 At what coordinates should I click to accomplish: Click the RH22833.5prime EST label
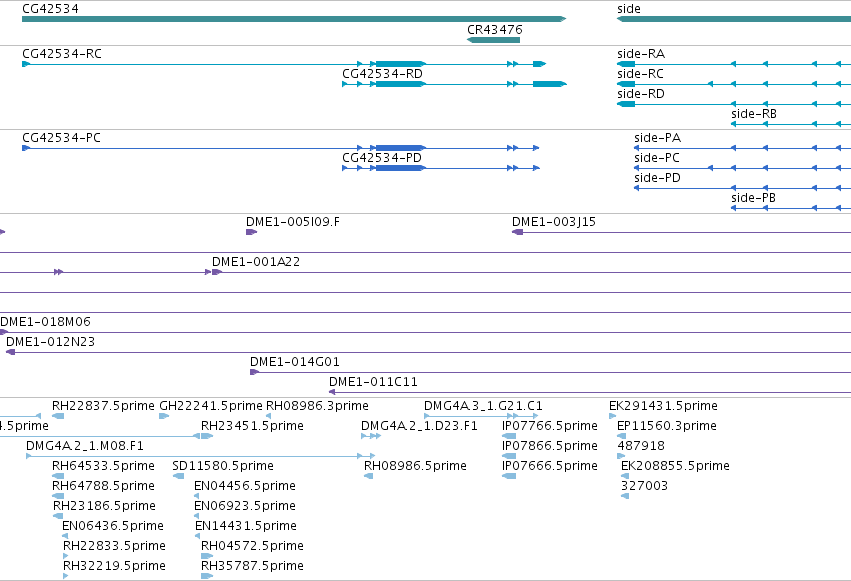point(114,546)
